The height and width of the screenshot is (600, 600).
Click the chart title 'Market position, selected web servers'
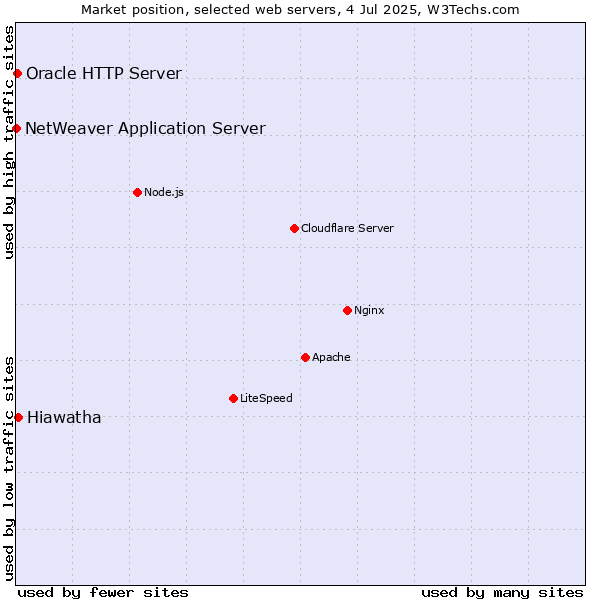[x=209, y=10]
